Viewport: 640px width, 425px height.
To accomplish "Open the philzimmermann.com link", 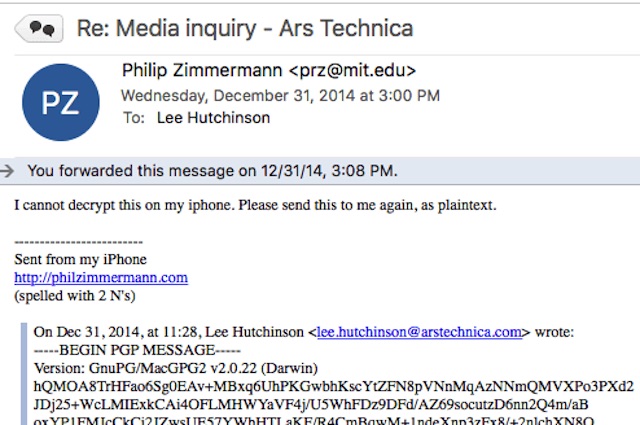I will (x=101, y=278).
